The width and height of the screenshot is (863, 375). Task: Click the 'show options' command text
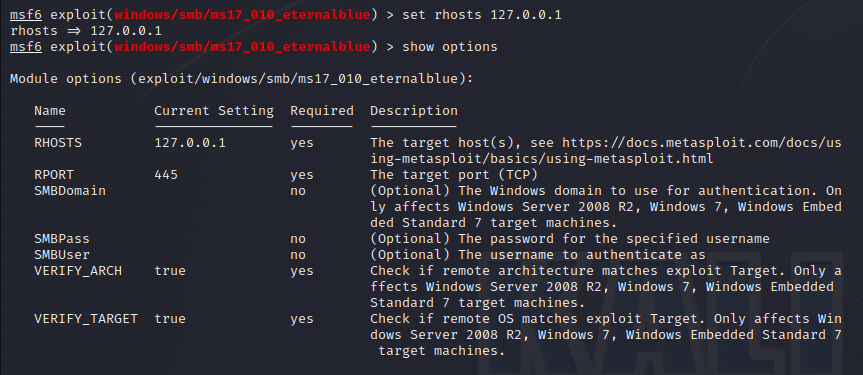tap(450, 47)
